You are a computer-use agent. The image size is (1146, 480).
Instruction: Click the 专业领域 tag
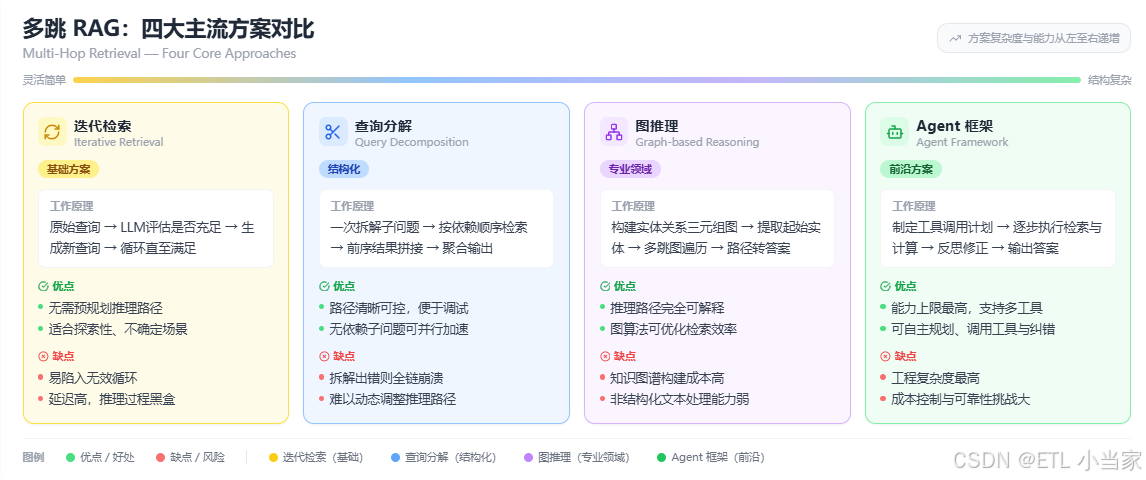630,169
